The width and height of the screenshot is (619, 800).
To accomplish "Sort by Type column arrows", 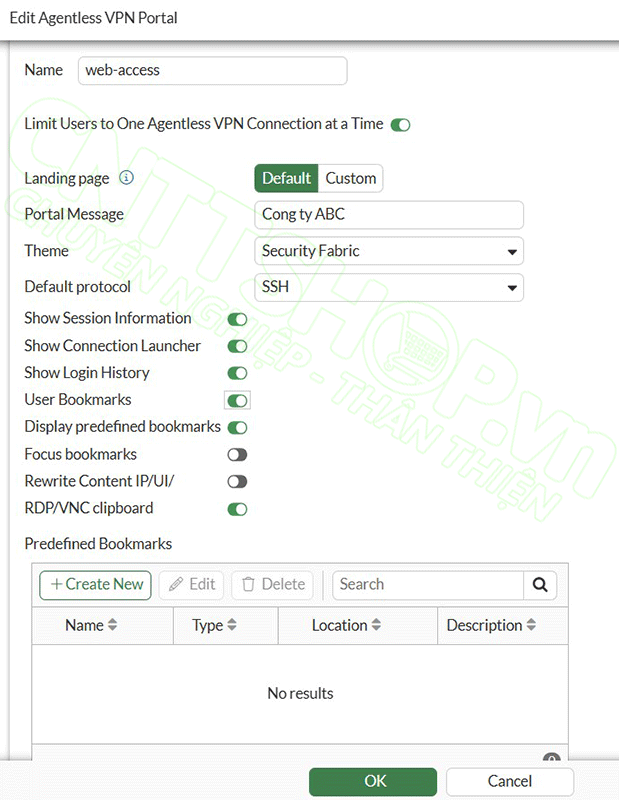I will (x=232, y=626).
